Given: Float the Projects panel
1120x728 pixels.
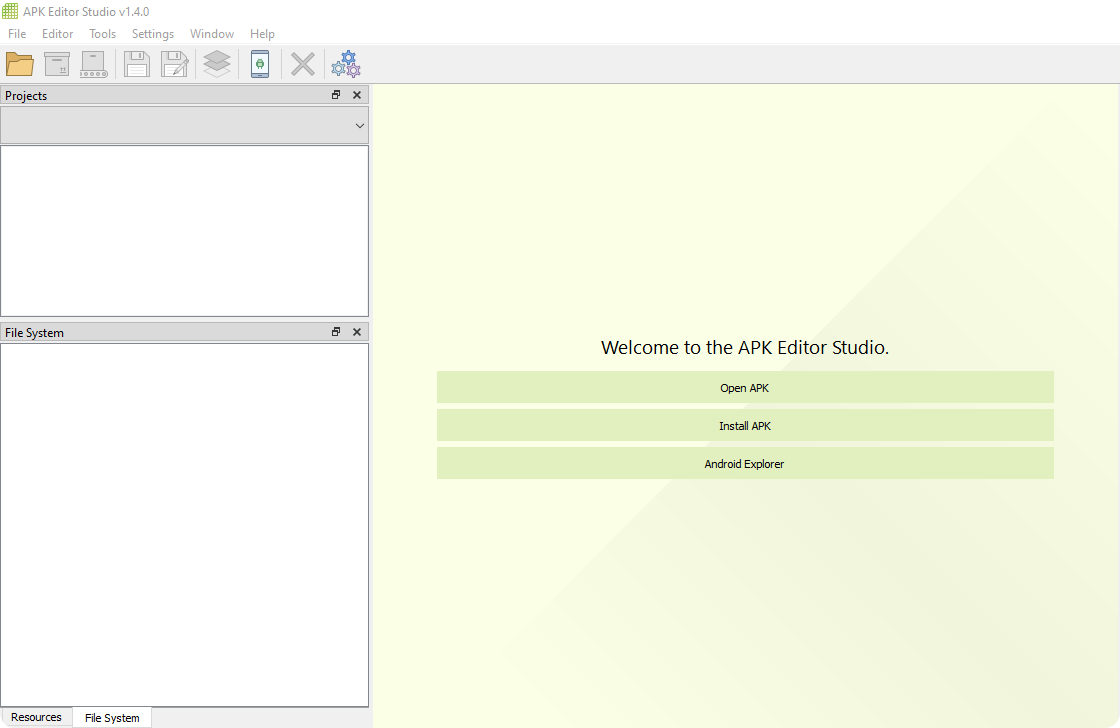Looking at the screenshot, I should pos(336,95).
